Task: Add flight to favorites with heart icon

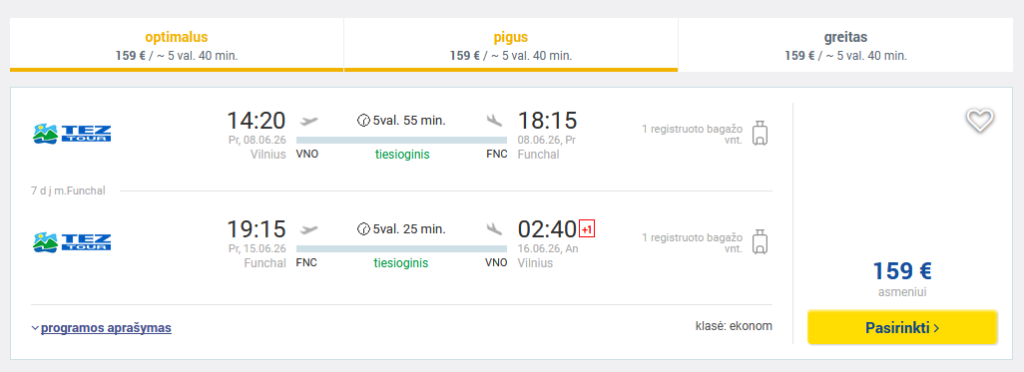Action: point(980,120)
